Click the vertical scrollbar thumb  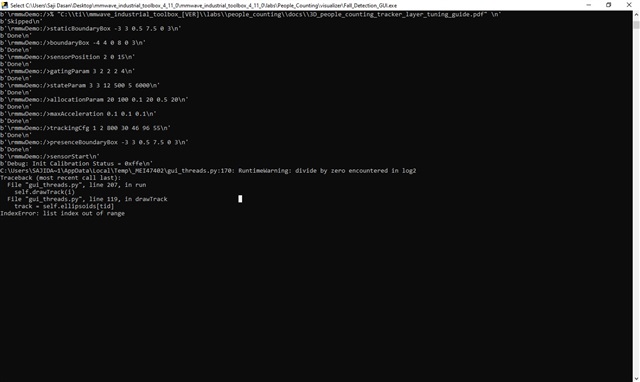pyautogui.click(x=636, y=24)
